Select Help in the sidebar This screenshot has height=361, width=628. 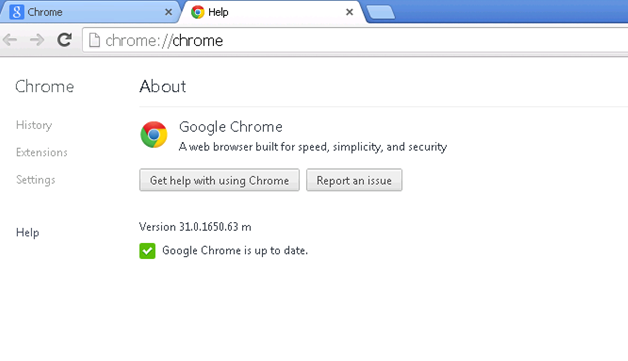(28, 233)
